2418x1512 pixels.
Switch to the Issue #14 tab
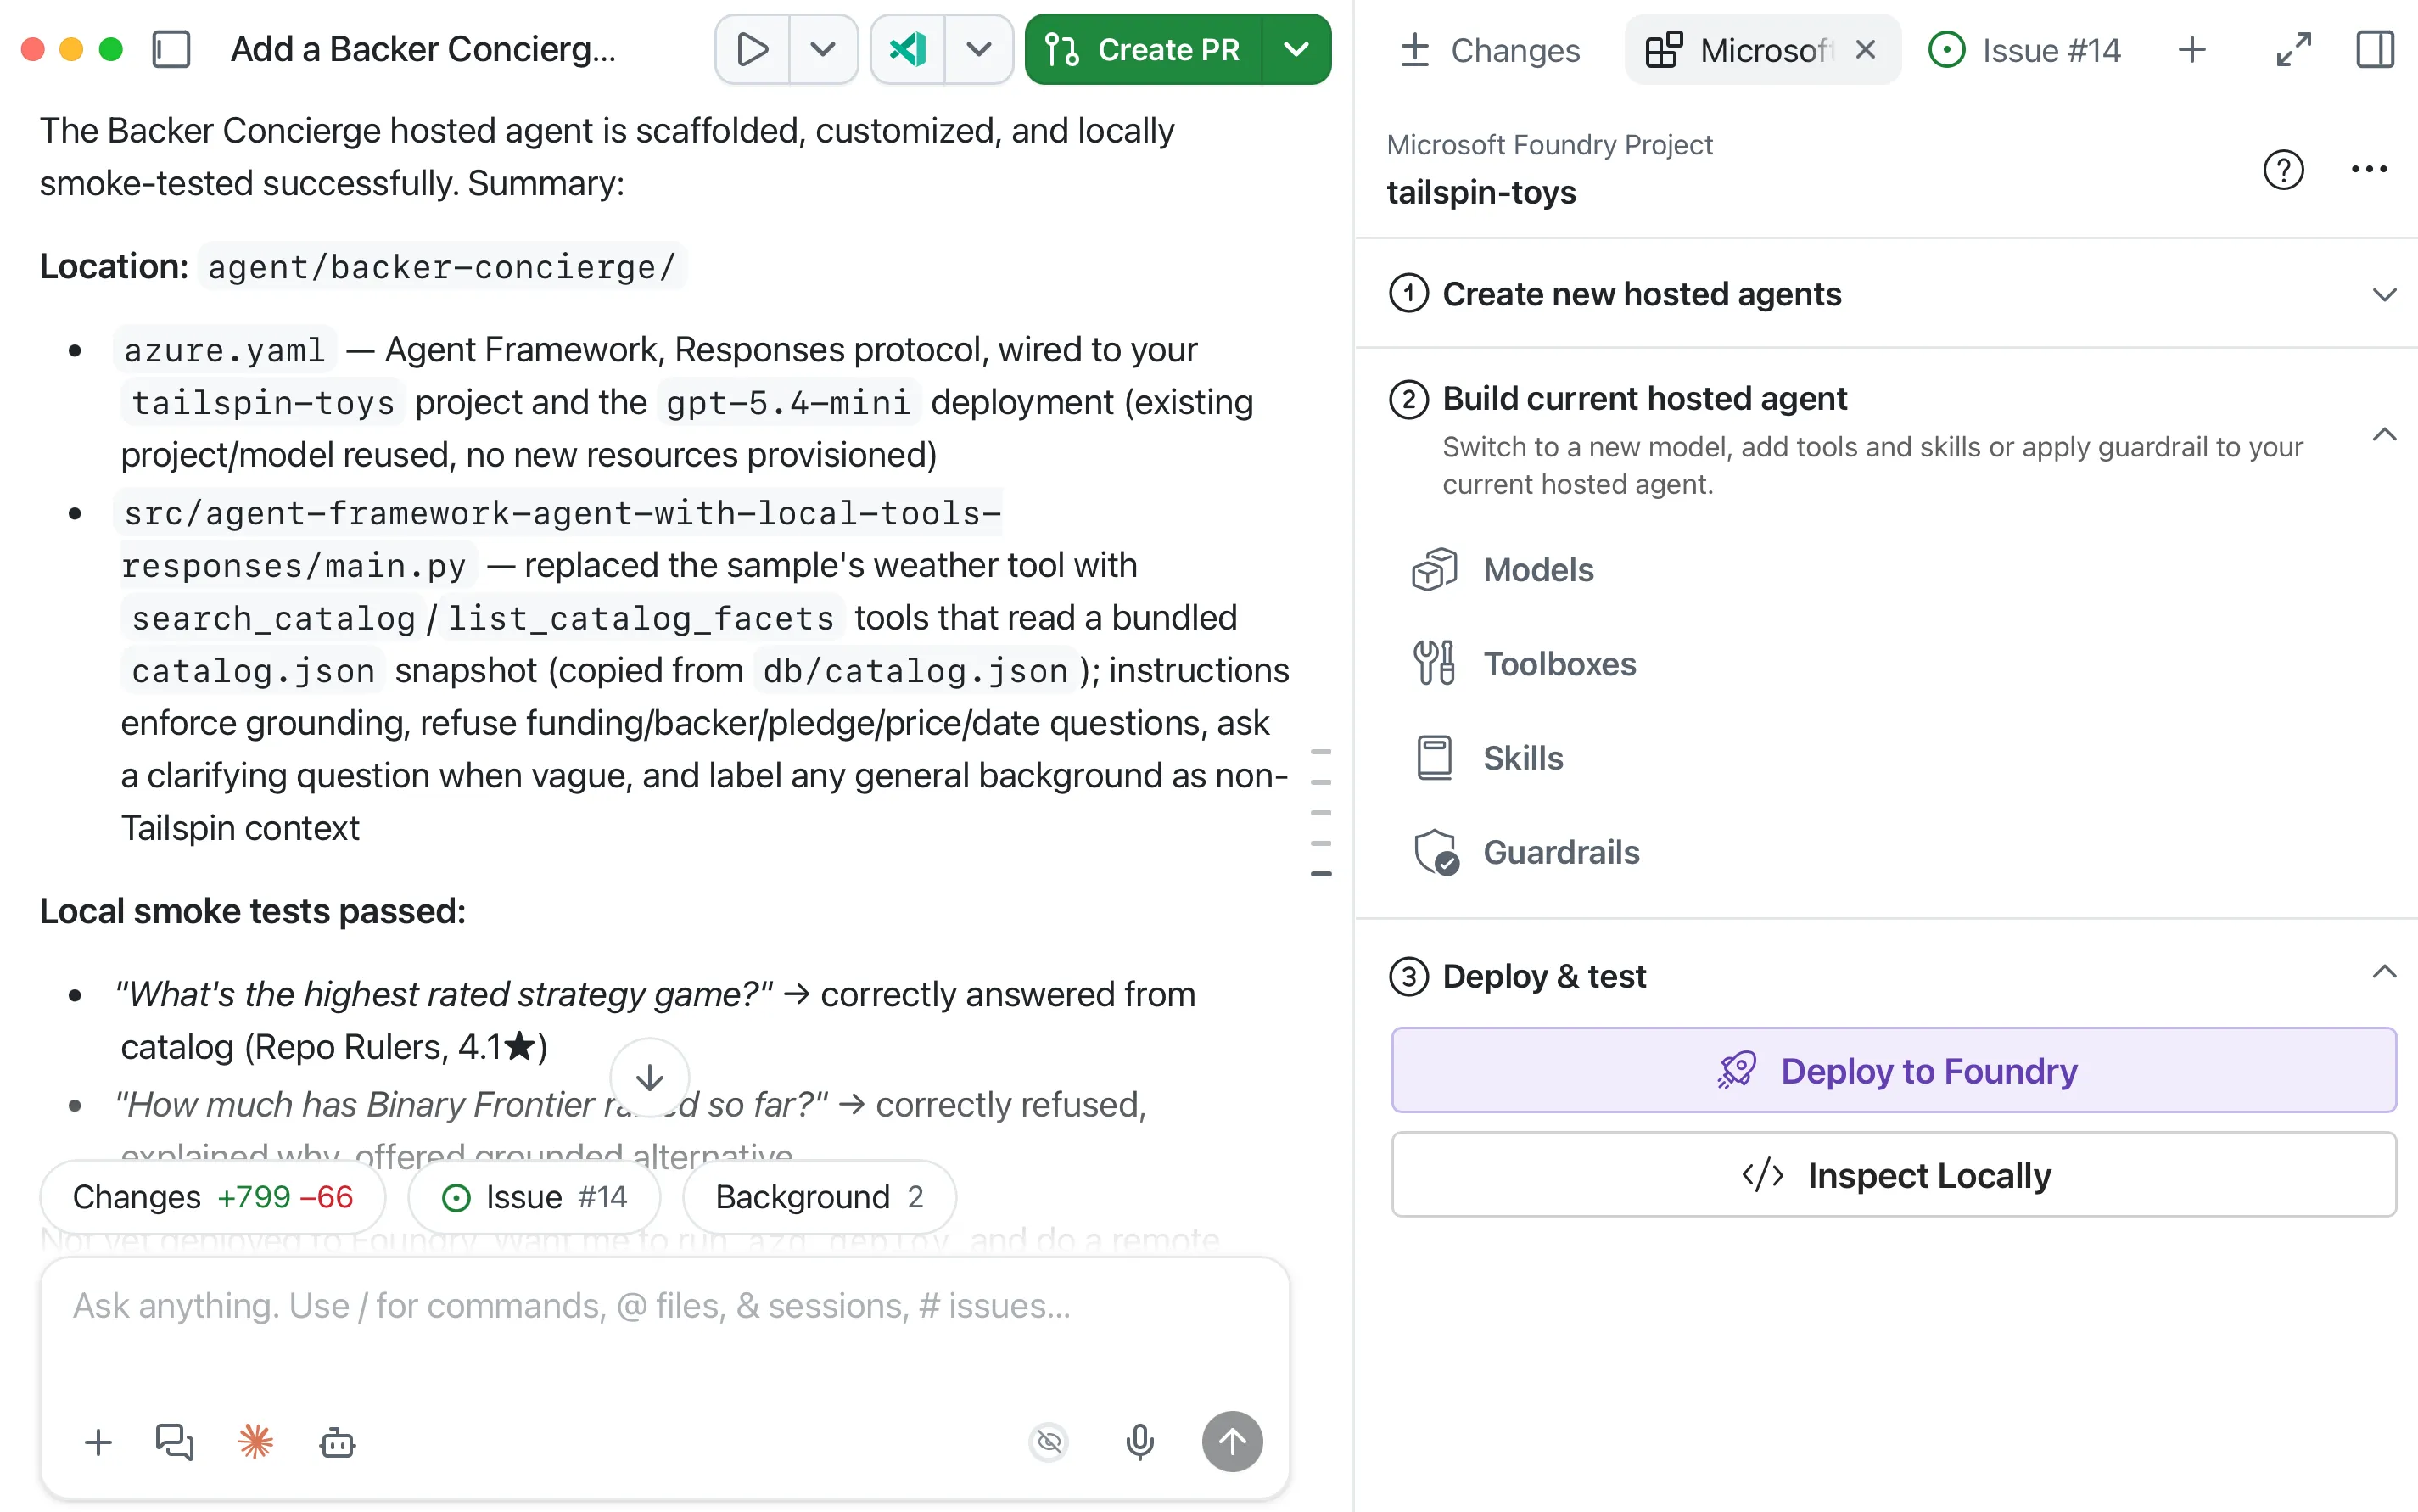[2024, 50]
